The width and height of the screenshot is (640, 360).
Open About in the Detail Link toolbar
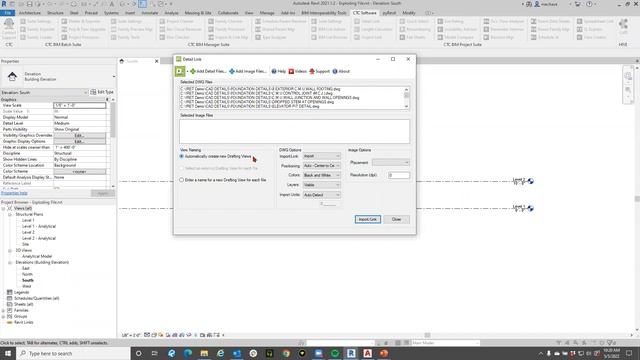click(x=341, y=71)
